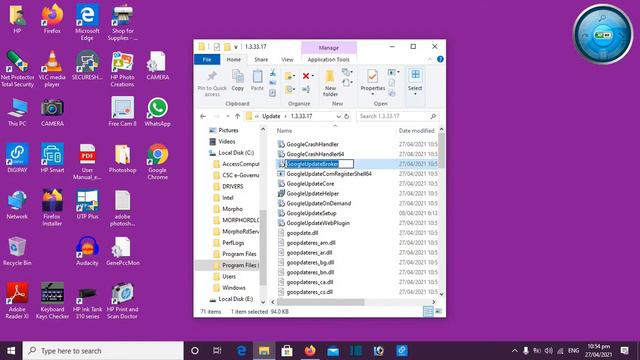Select Program Files in navigation pane
Image resolution: width=640 pixels, height=360 pixels.
239,254
